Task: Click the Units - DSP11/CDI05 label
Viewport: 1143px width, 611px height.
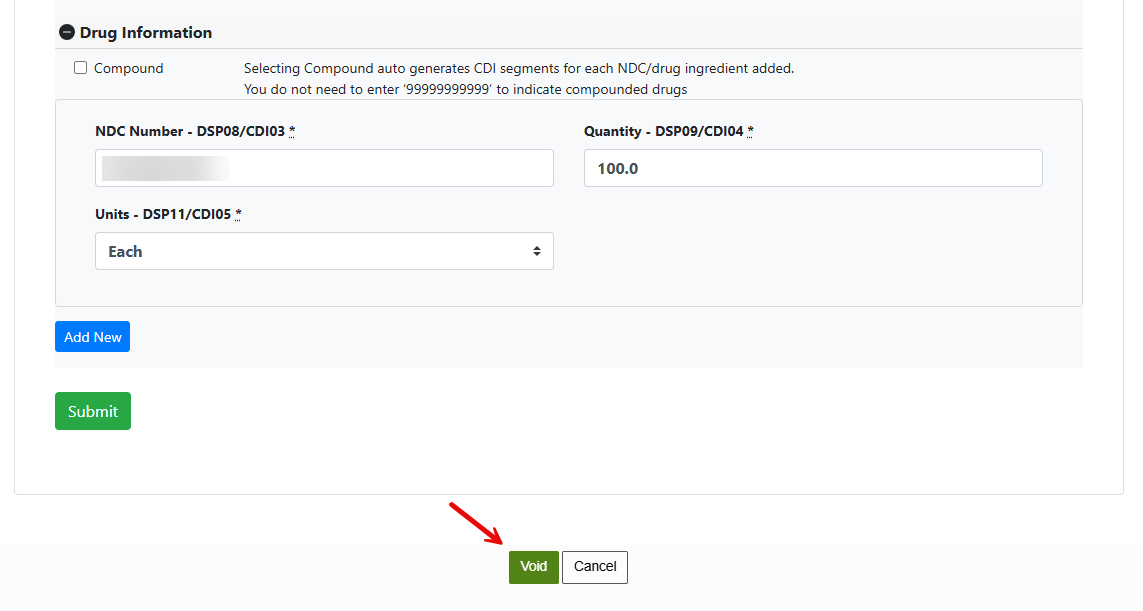Action: click(x=163, y=214)
